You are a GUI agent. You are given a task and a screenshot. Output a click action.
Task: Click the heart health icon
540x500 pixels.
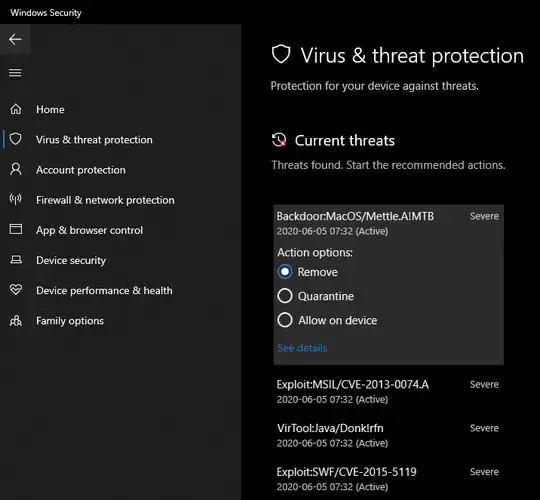[x=16, y=290]
